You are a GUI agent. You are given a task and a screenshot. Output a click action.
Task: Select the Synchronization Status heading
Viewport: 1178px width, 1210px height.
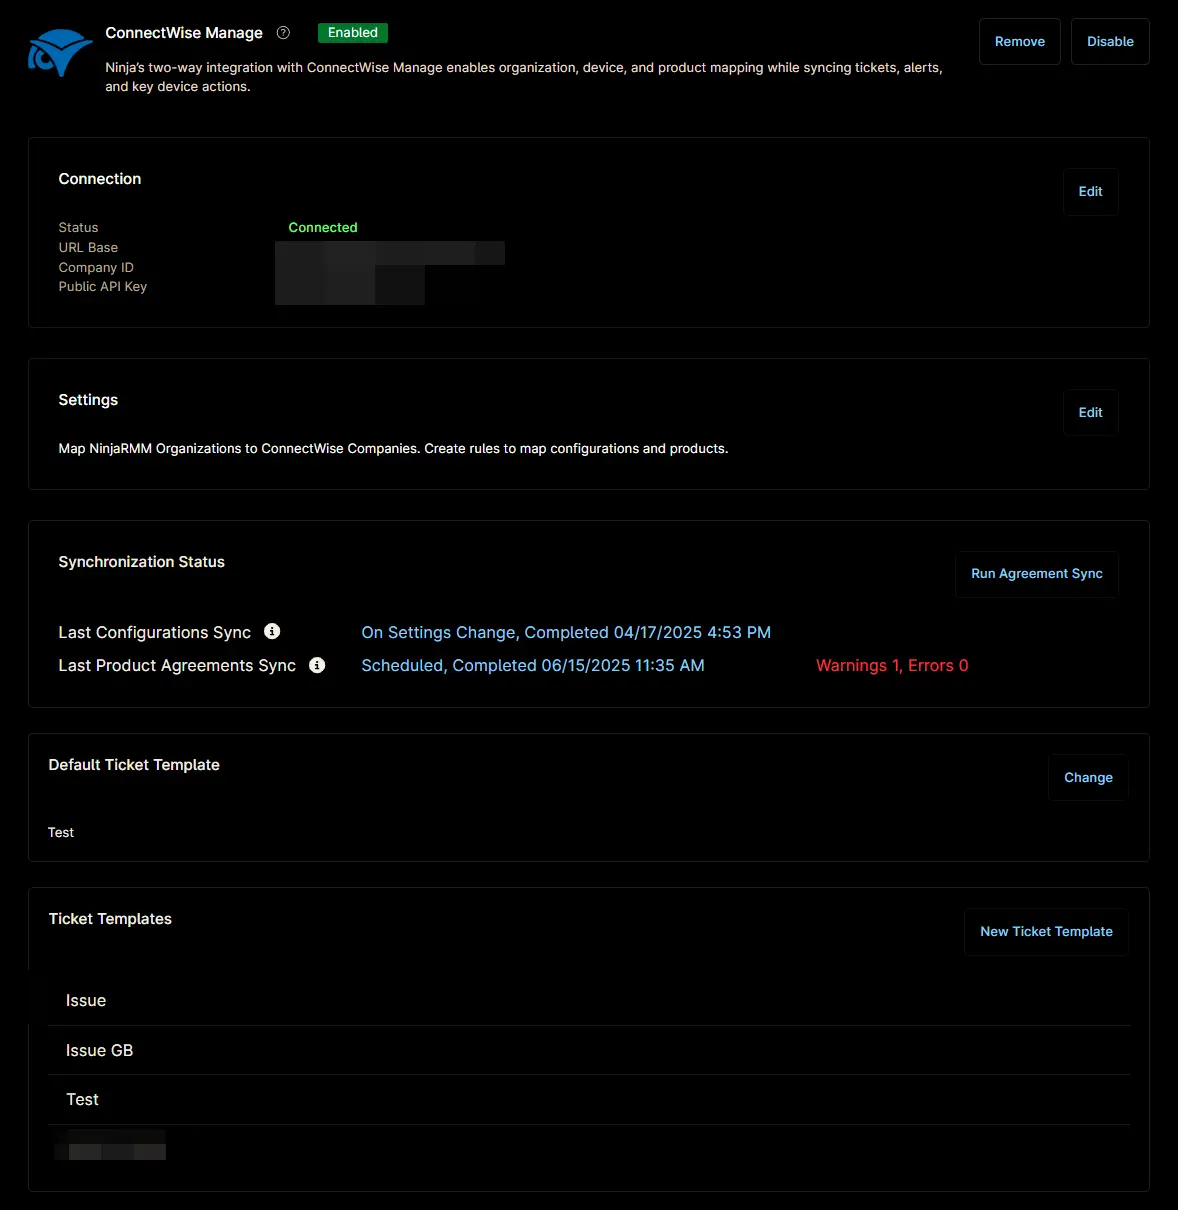click(141, 562)
